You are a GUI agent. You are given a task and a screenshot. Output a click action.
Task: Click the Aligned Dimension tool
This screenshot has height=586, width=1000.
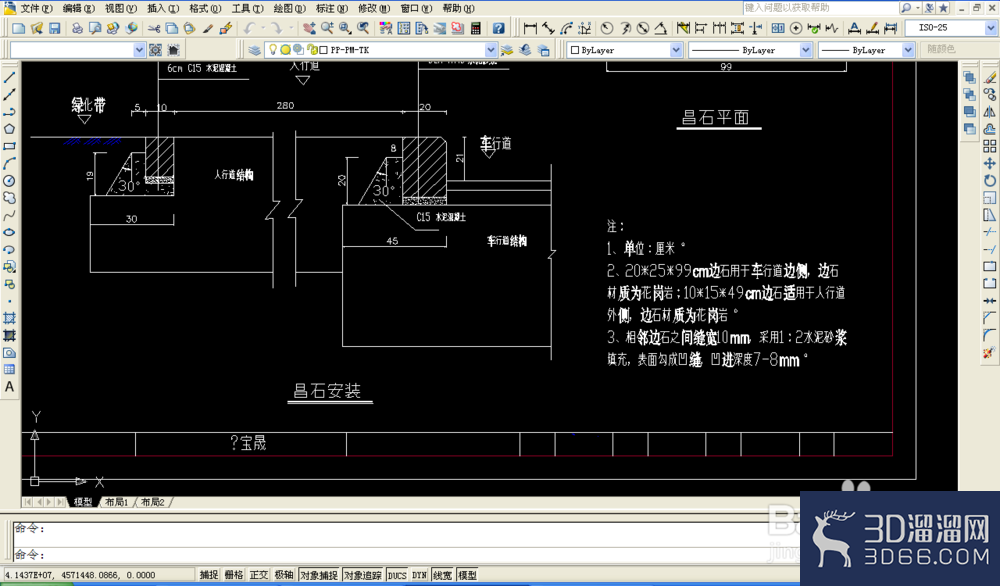548,28
